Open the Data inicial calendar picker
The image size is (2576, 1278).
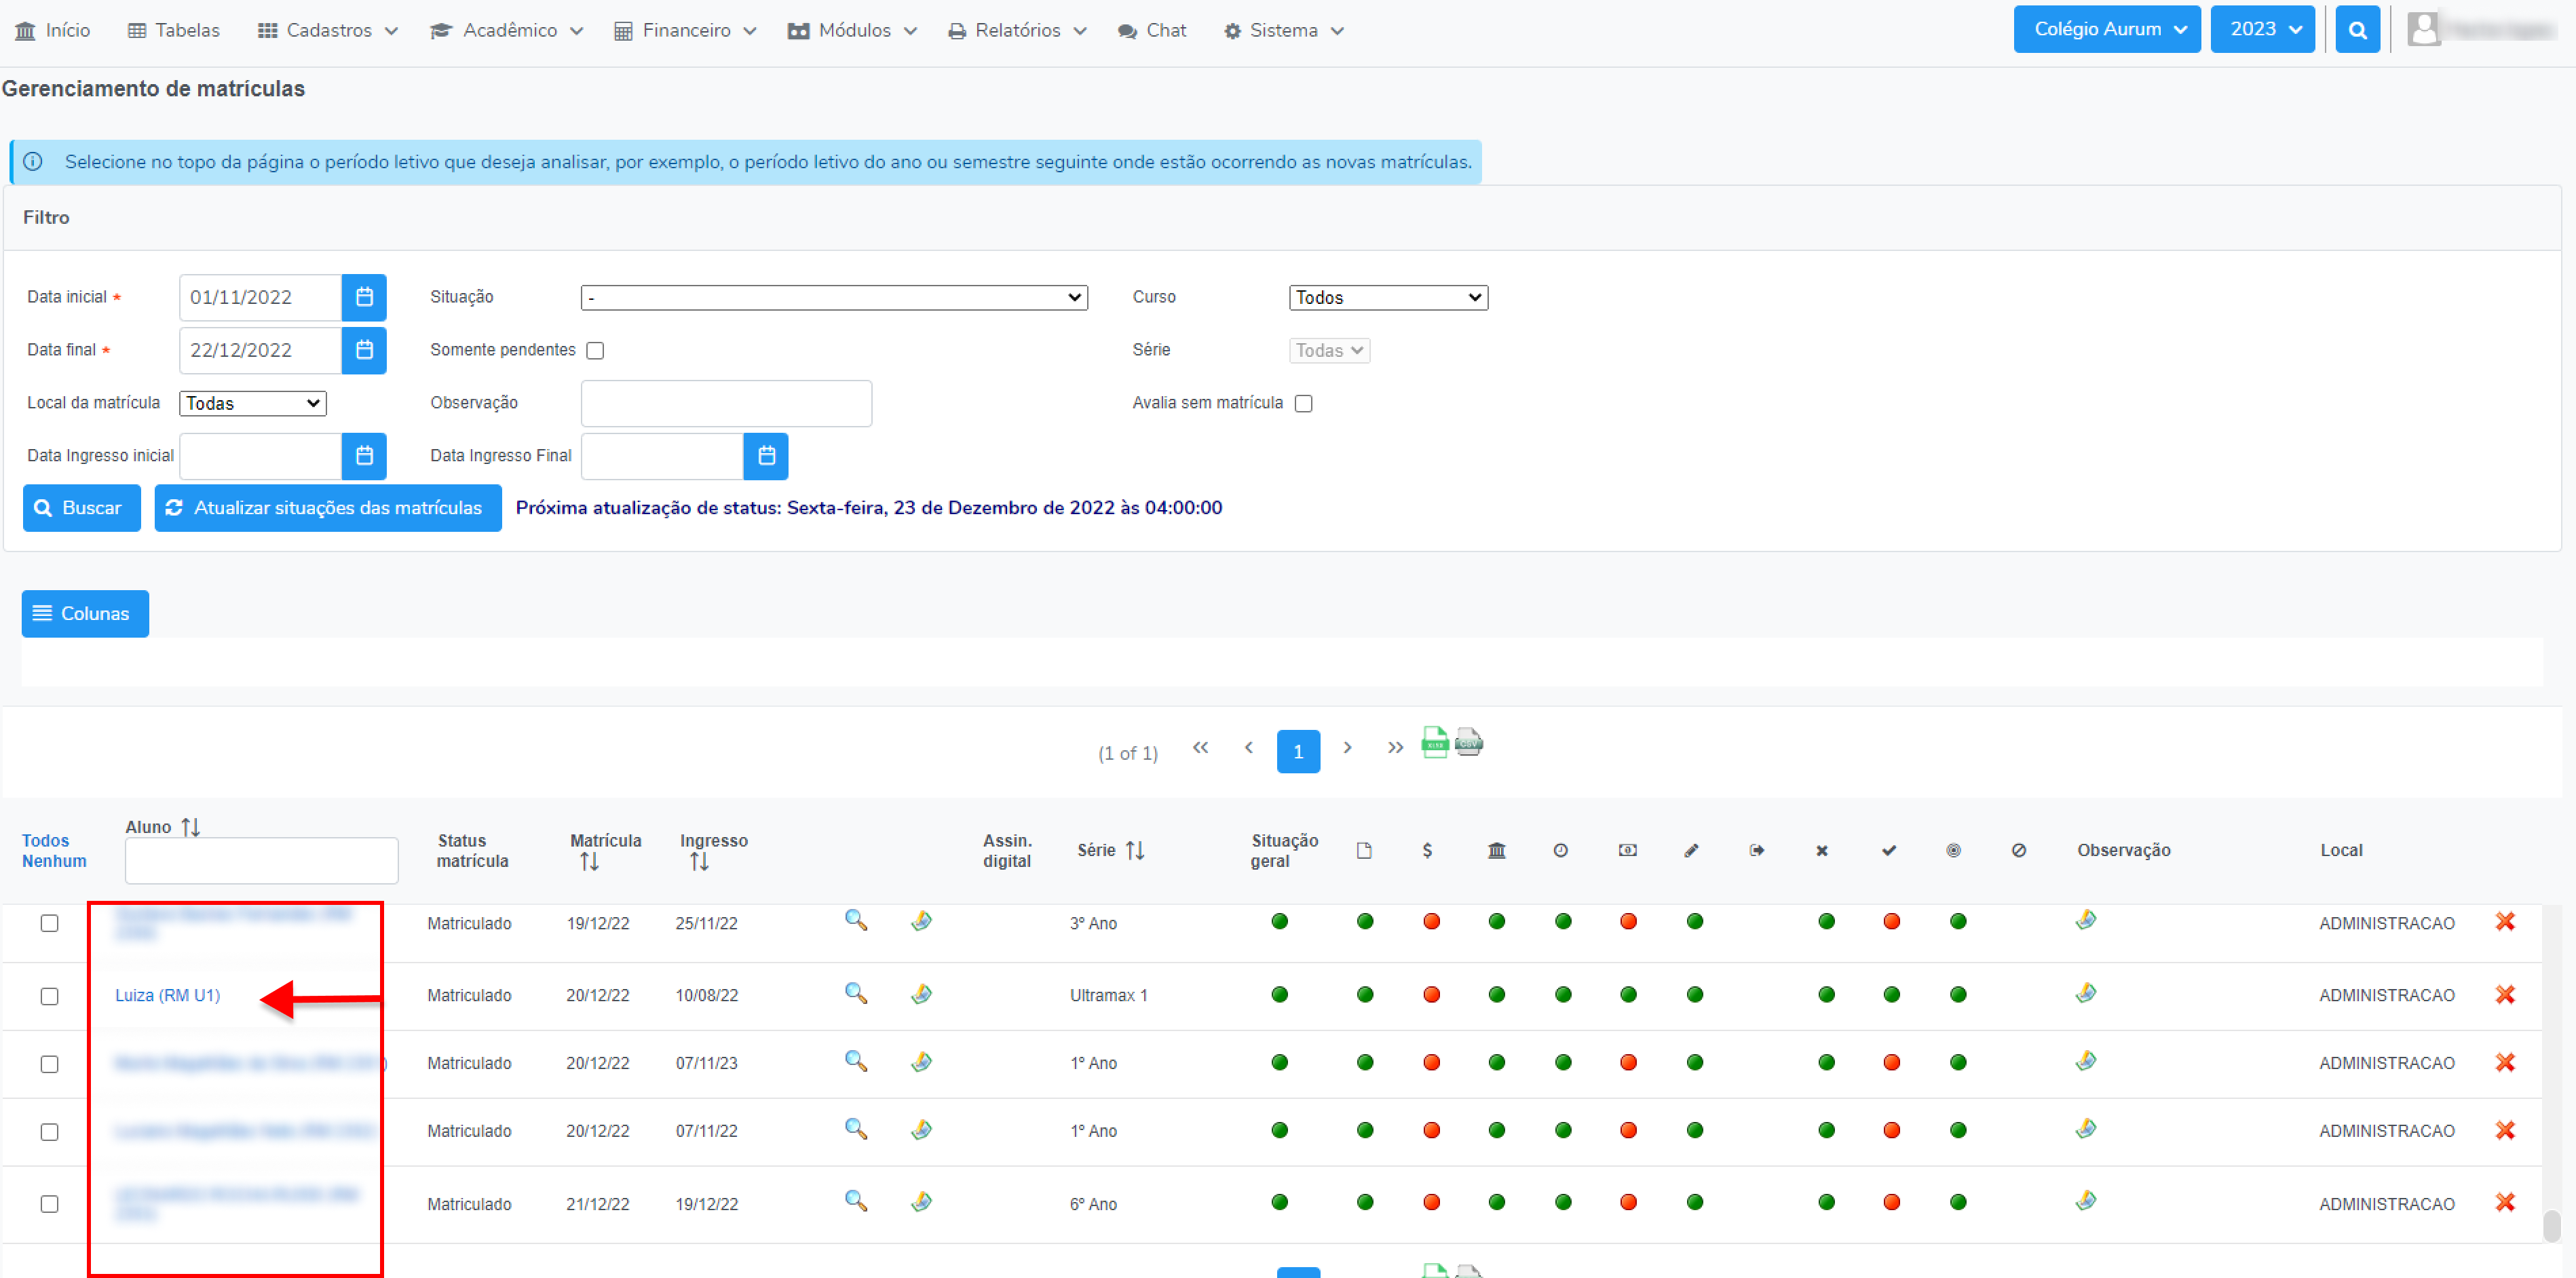pyautogui.click(x=364, y=297)
